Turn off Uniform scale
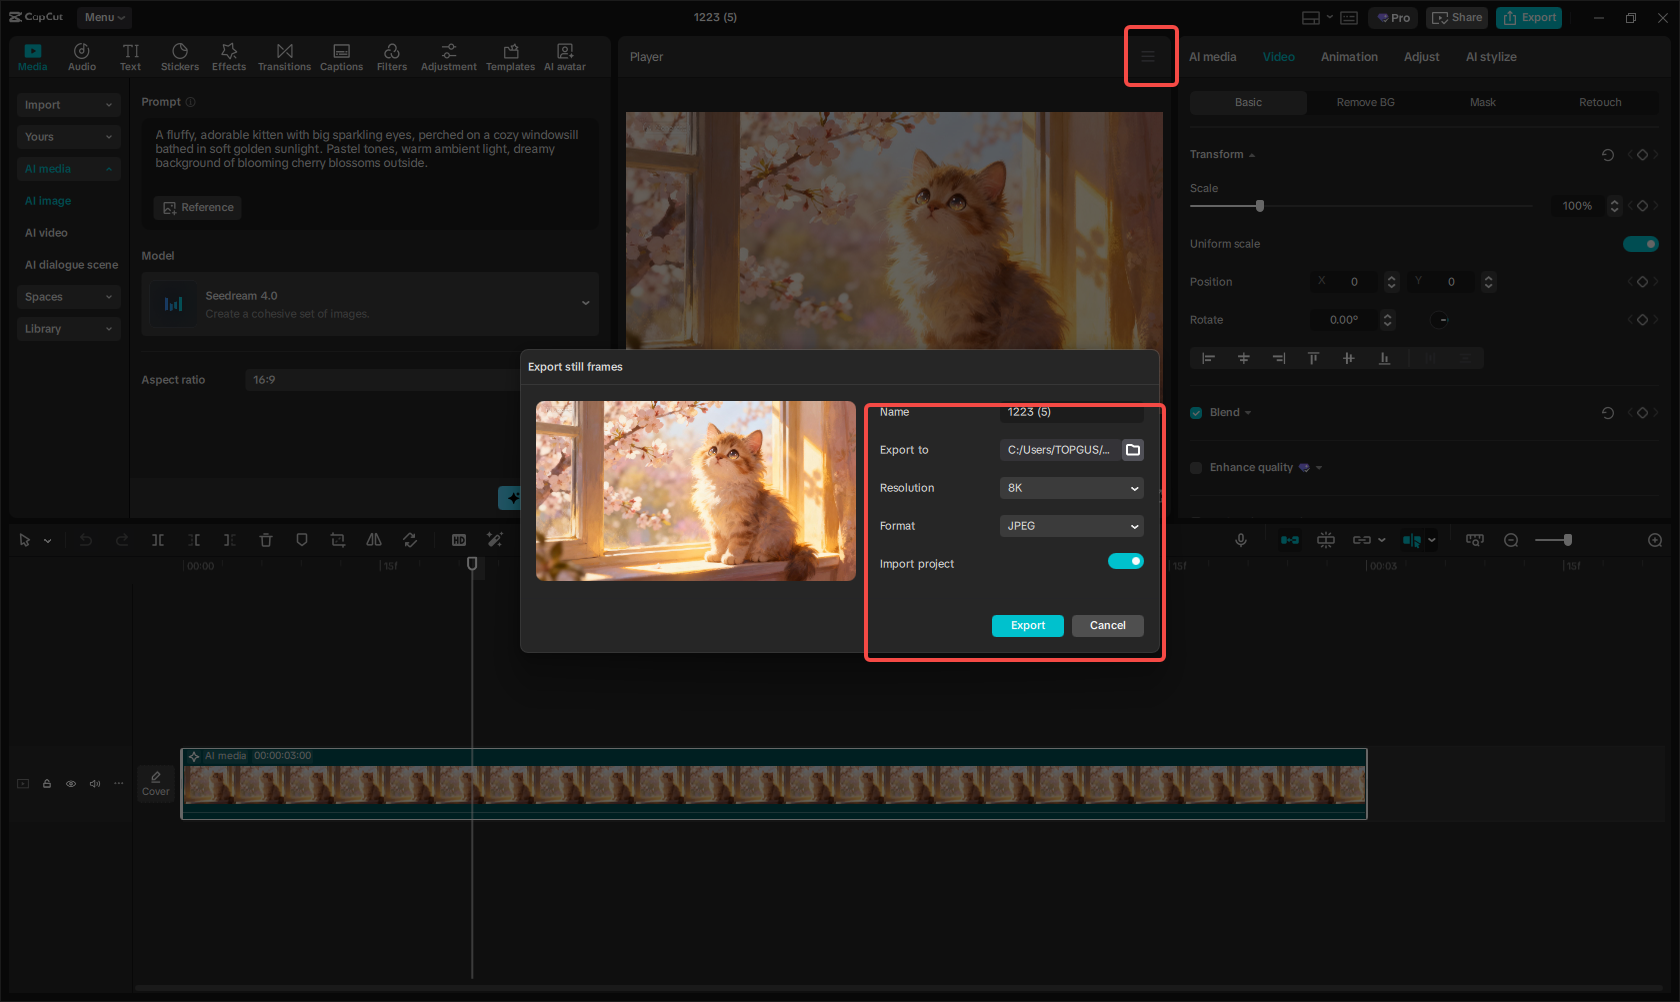 1641,243
